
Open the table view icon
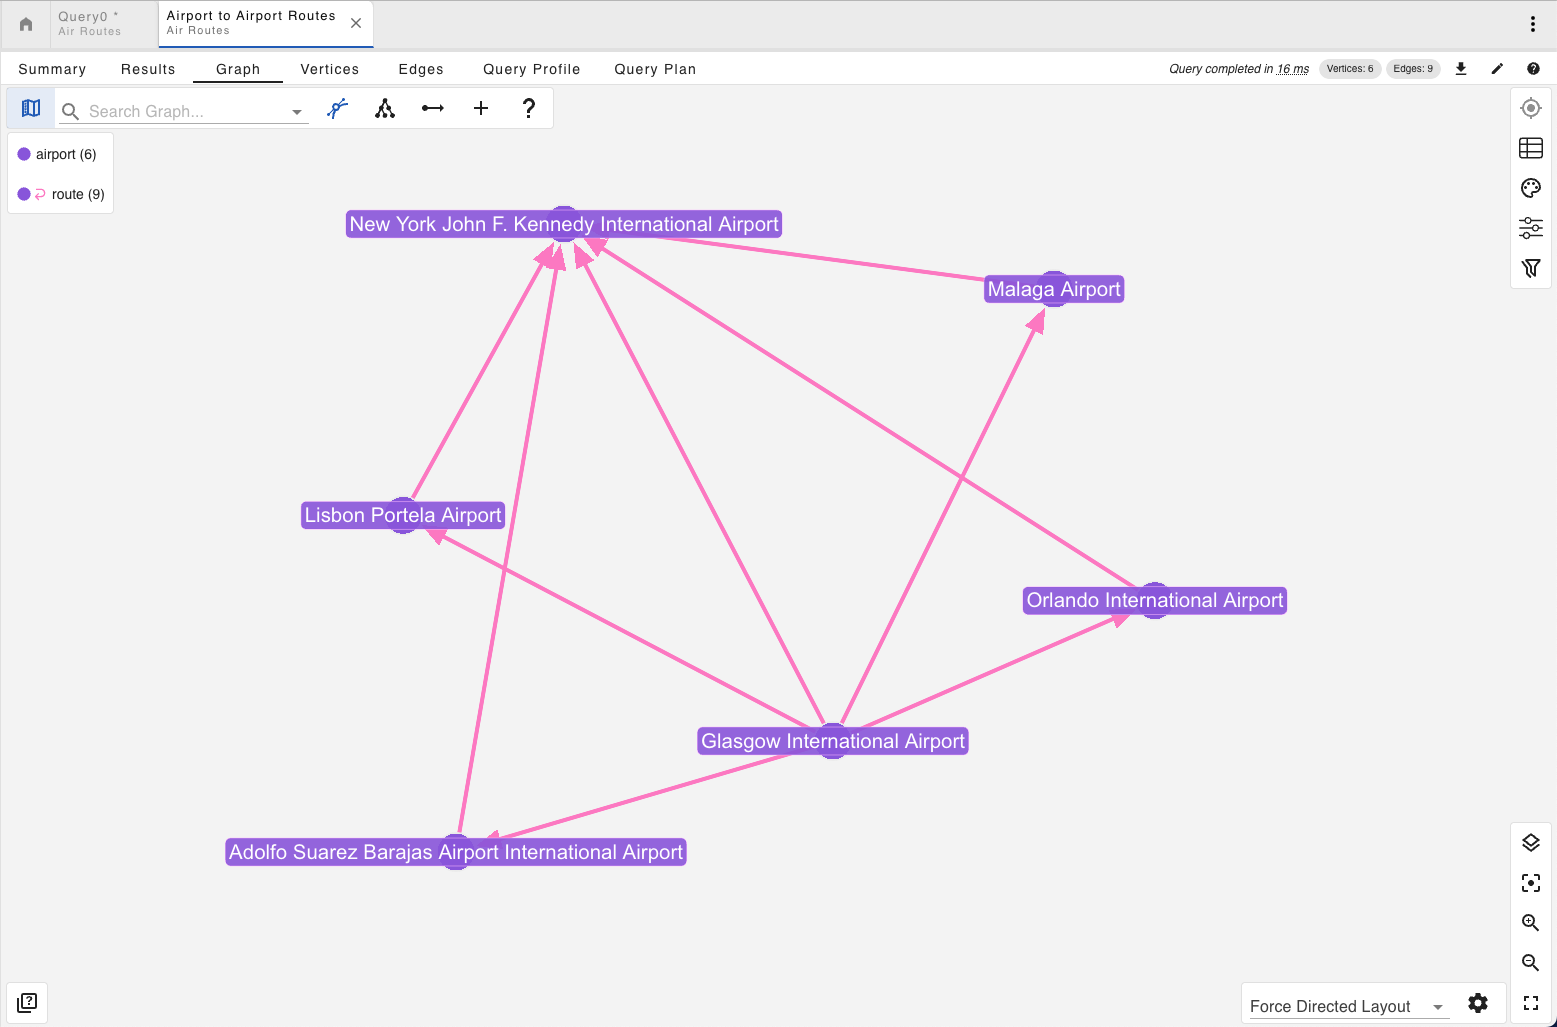pyautogui.click(x=1530, y=148)
